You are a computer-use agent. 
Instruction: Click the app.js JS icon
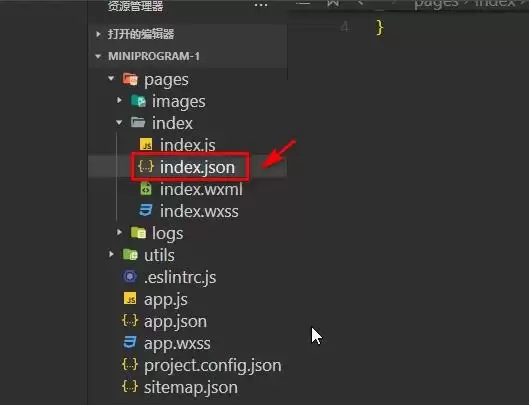click(x=130, y=299)
